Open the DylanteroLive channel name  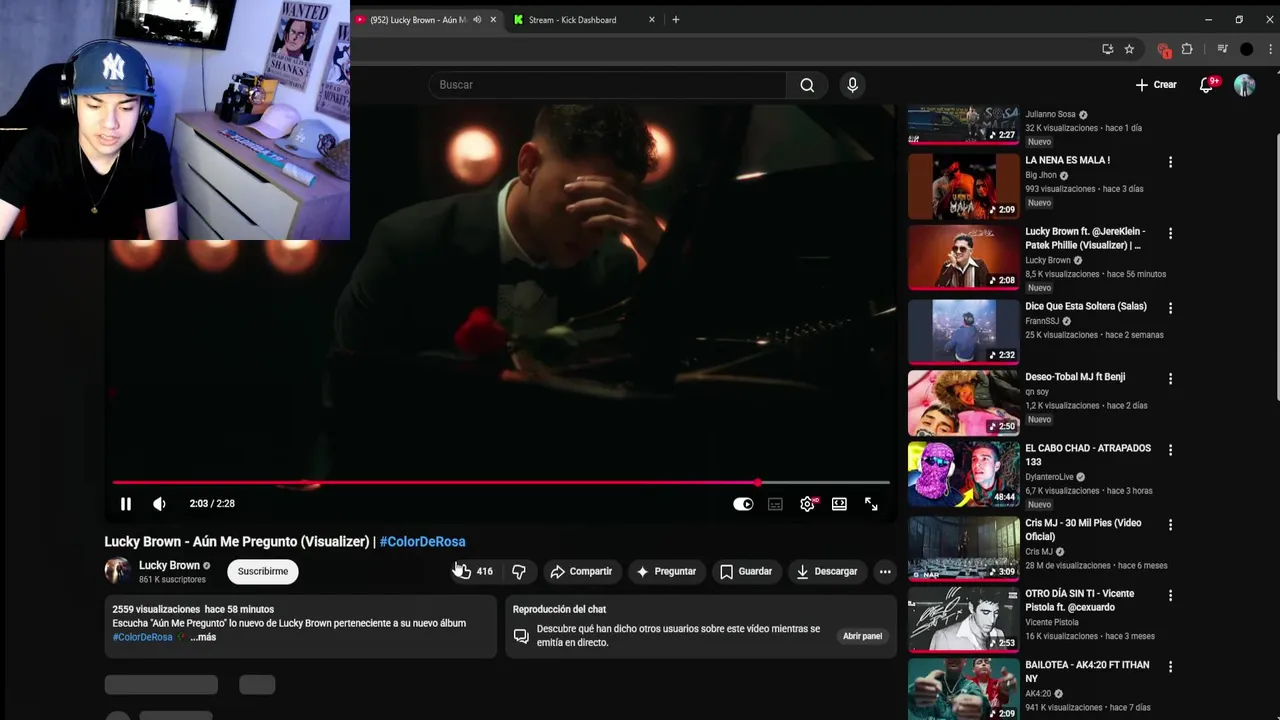[1049, 477]
